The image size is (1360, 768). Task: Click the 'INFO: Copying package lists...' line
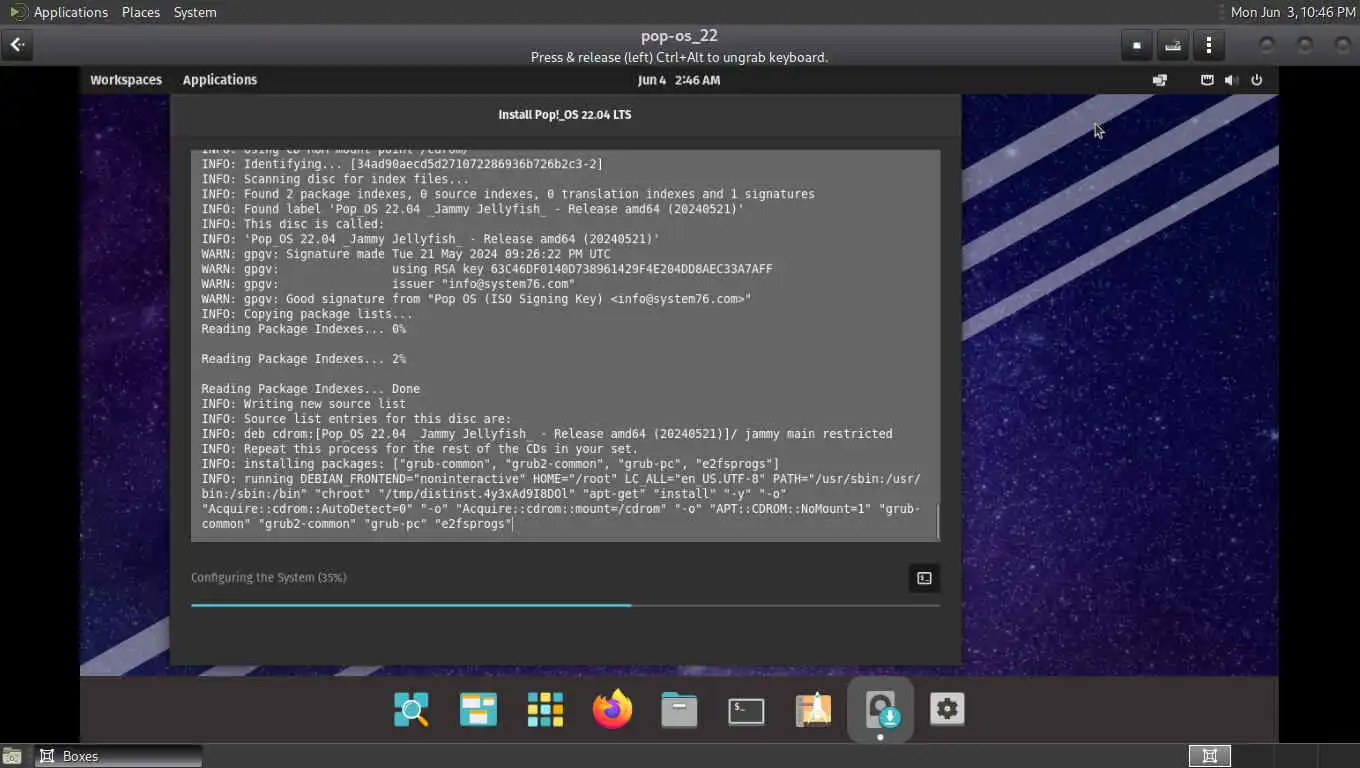pyautogui.click(x=307, y=314)
